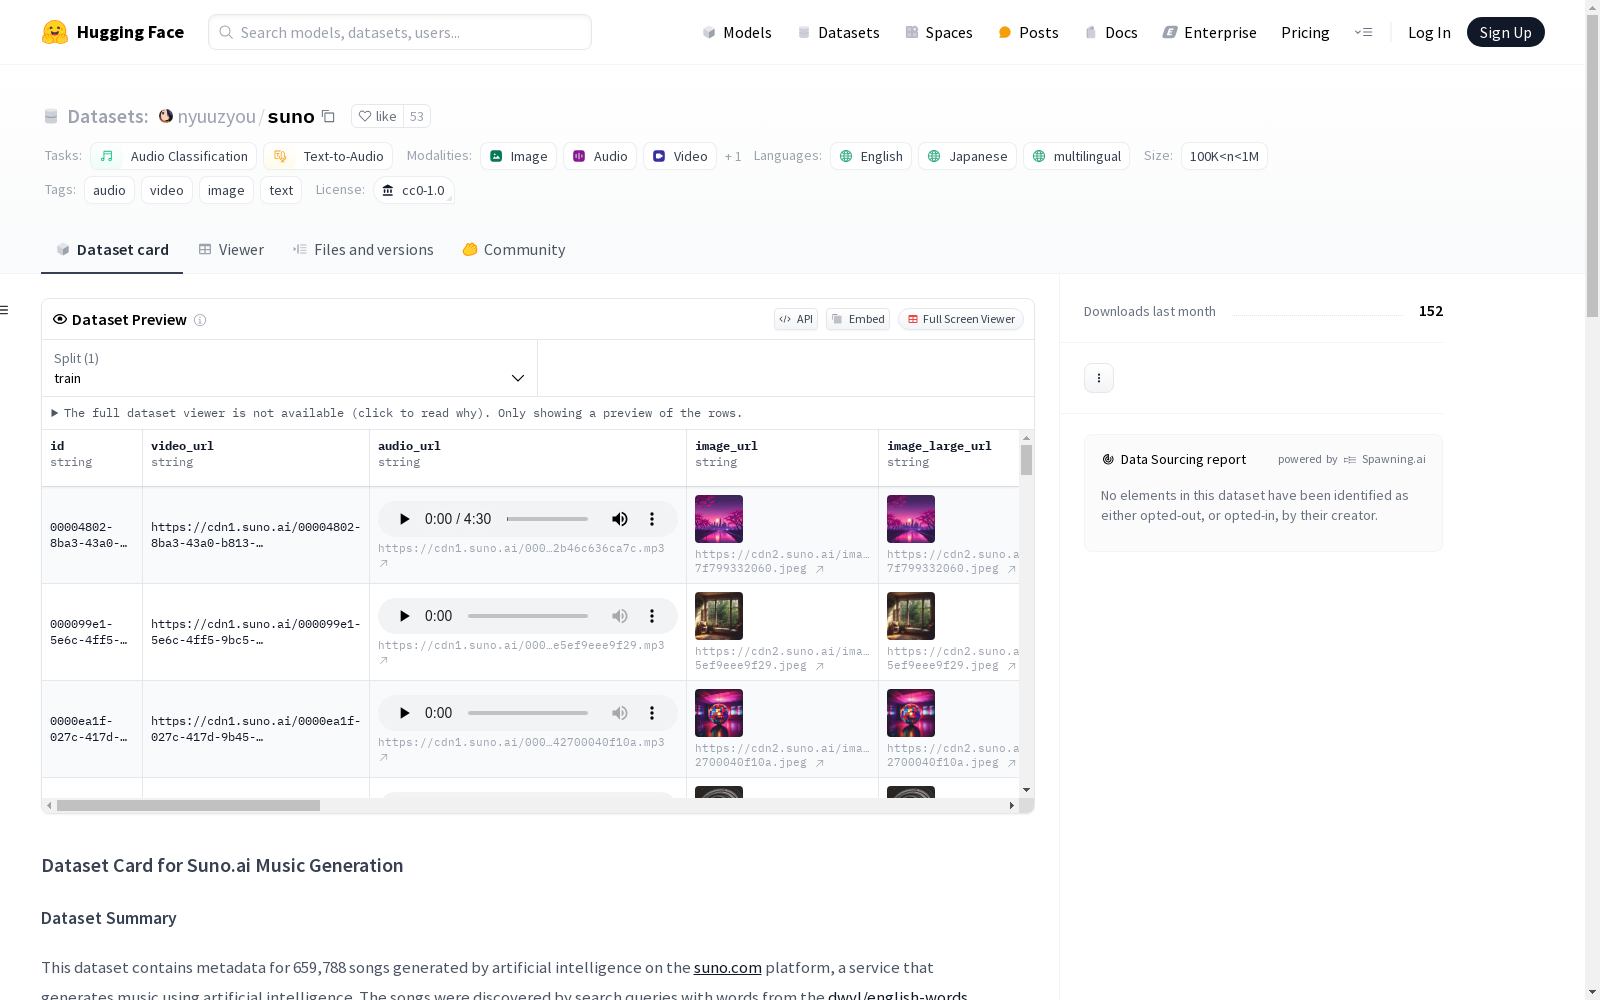The width and height of the screenshot is (1600, 1000).
Task: Open the sidebar table-of-contents icon at left edge
Action: pyautogui.click(x=5, y=310)
